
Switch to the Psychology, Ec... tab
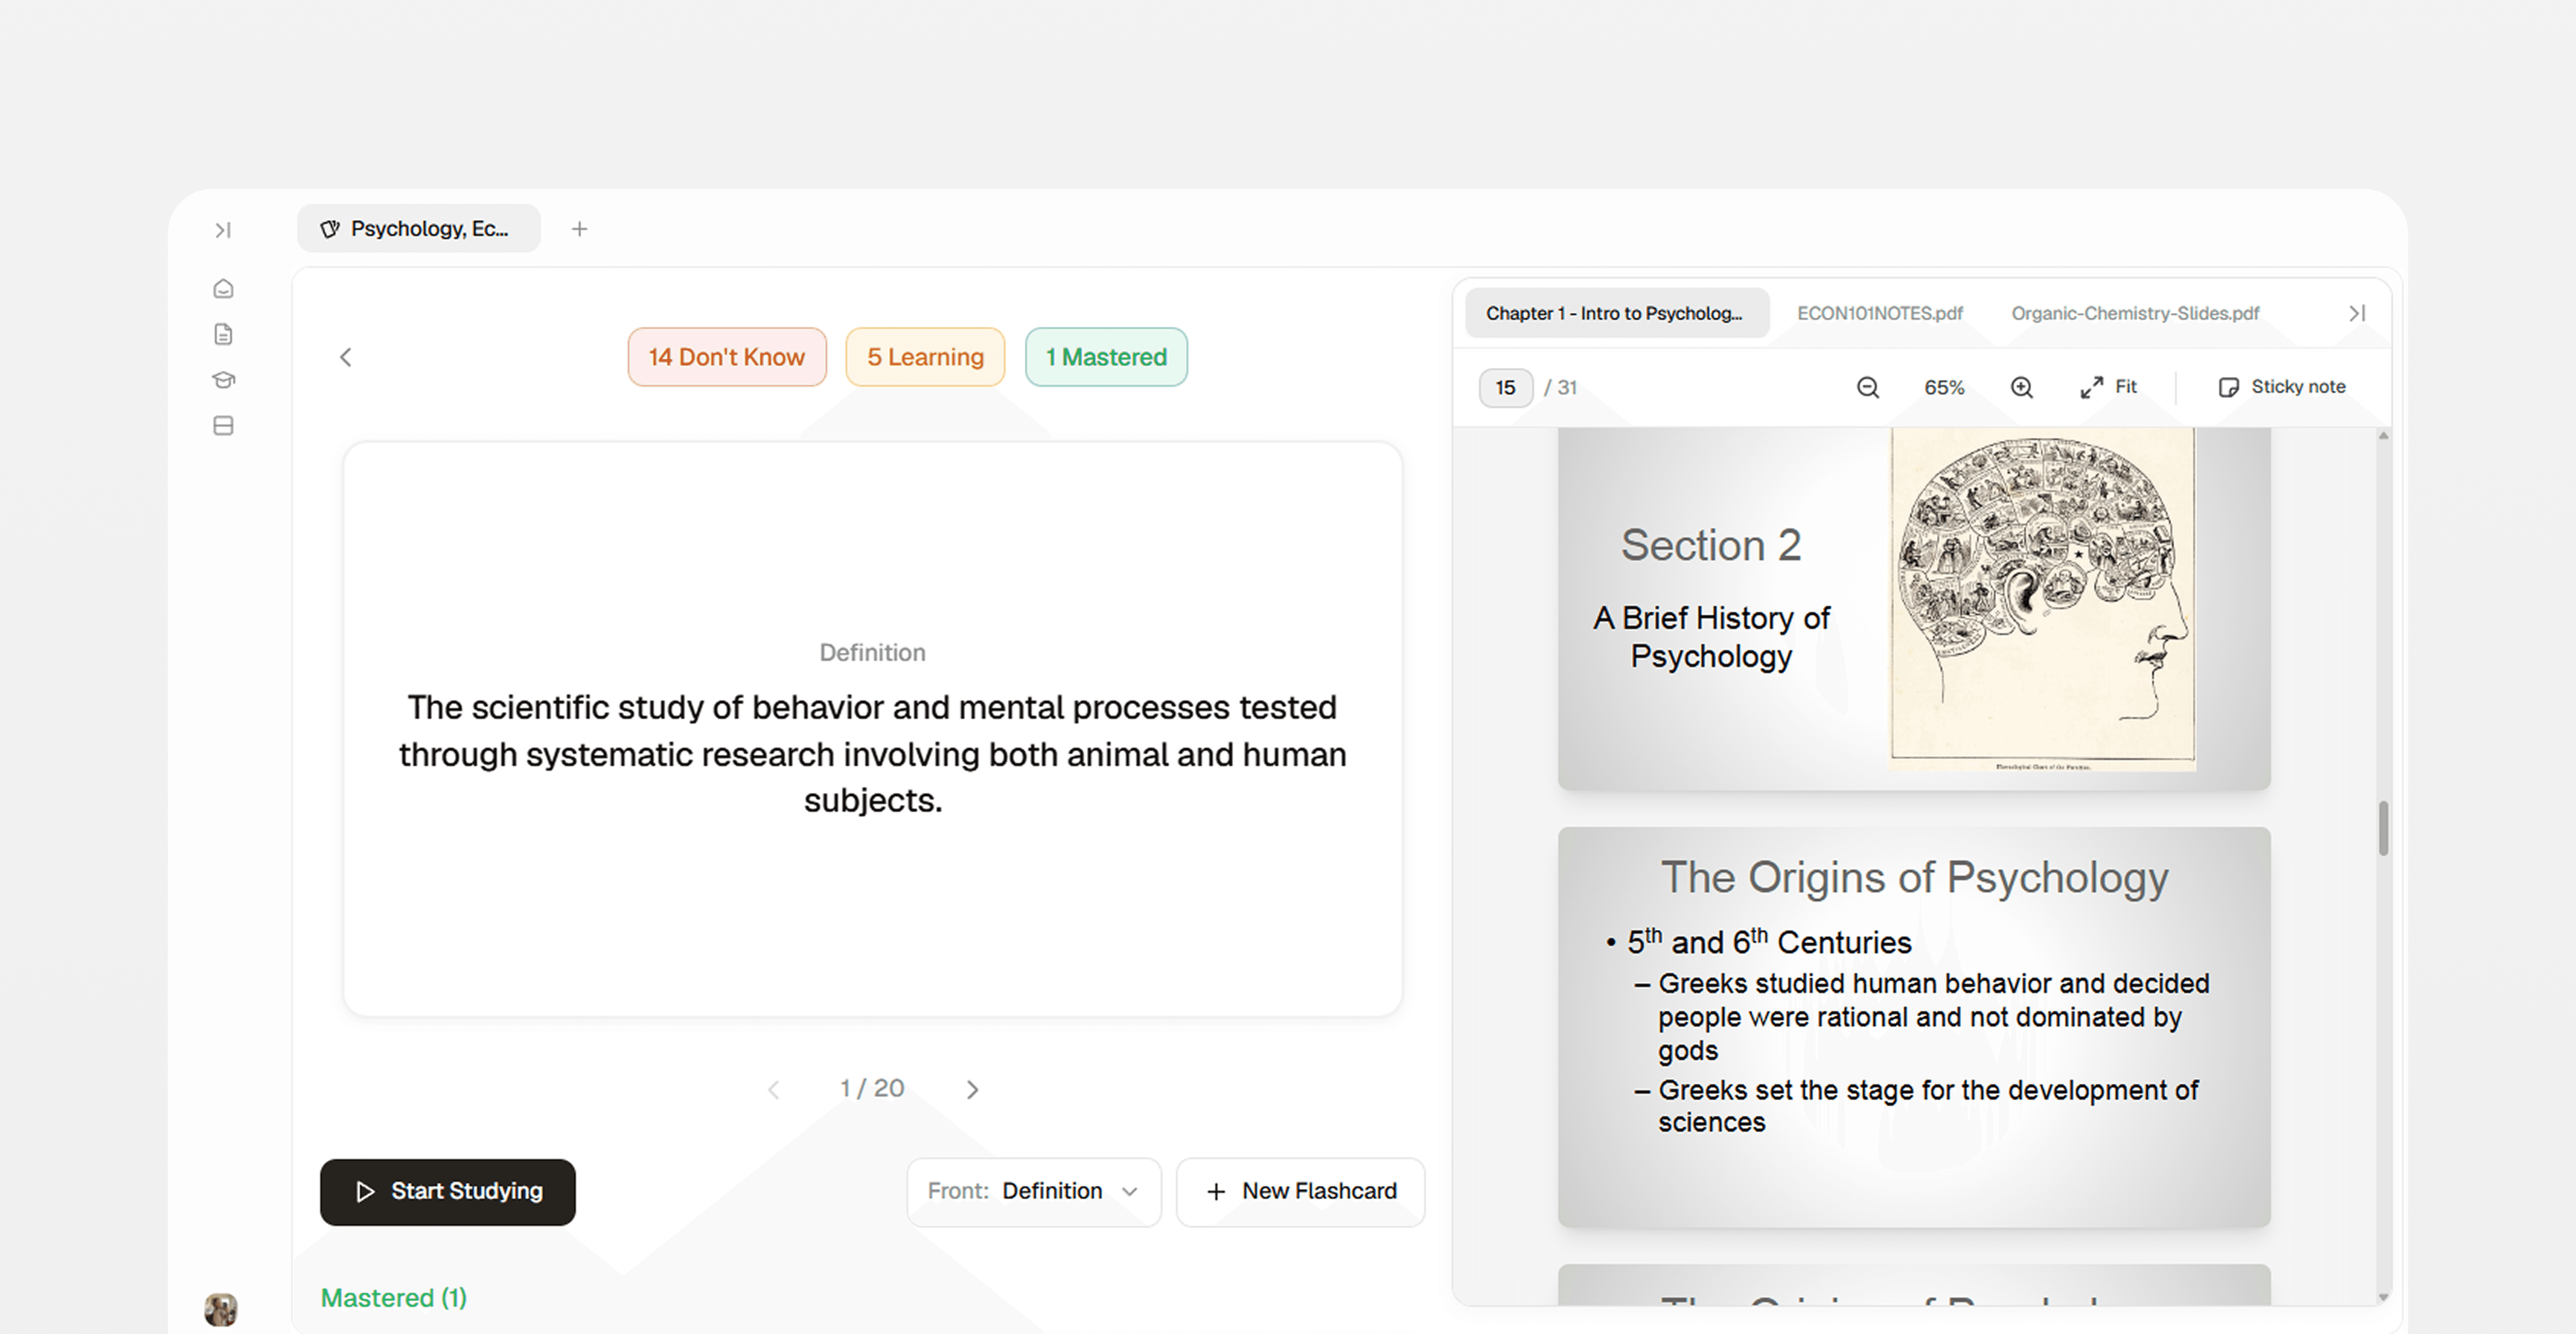coord(418,229)
